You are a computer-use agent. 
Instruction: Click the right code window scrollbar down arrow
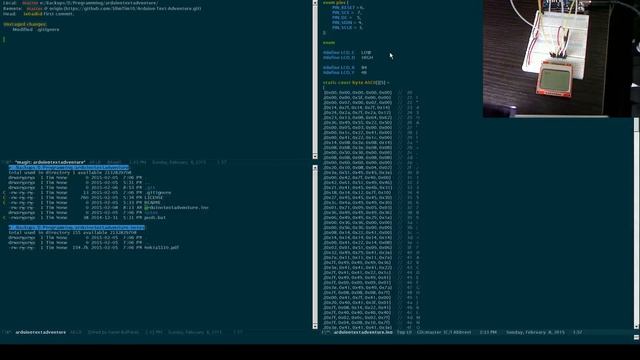pos(636,326)
